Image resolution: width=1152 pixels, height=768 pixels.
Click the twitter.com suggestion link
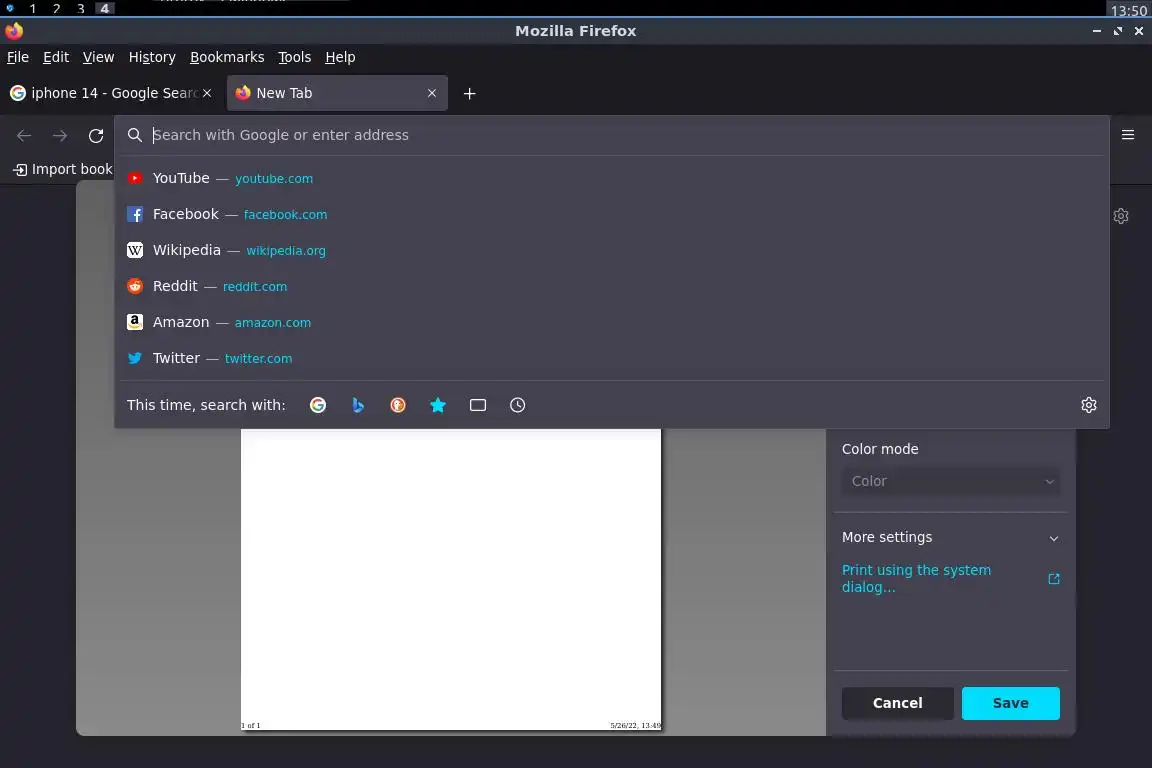point(259,359)
